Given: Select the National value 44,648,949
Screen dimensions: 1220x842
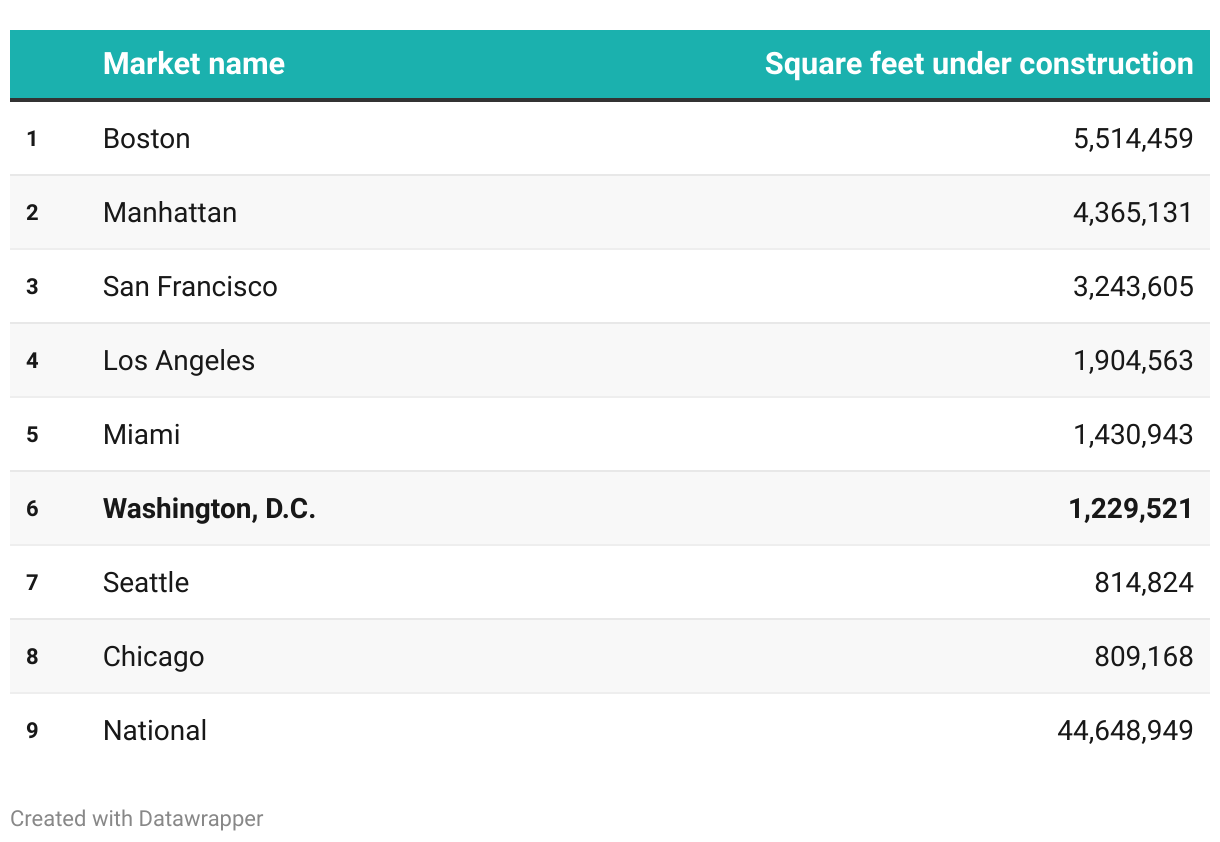Looking at the screenshot, I should click(x=1125, y=731).
